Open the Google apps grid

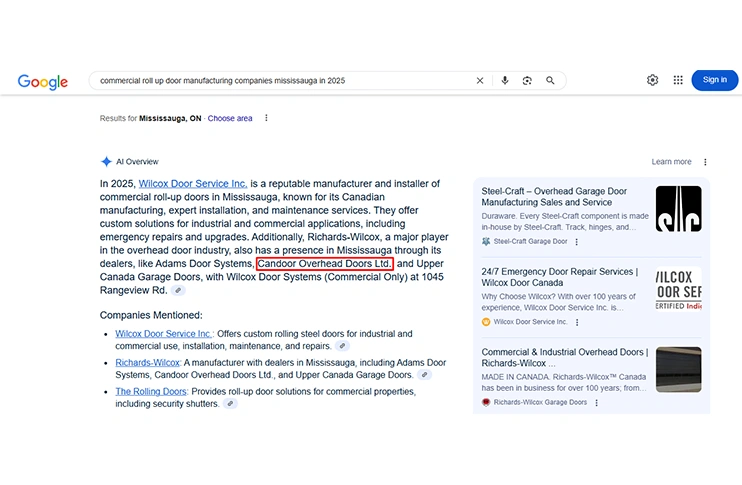tap(678, 80)
